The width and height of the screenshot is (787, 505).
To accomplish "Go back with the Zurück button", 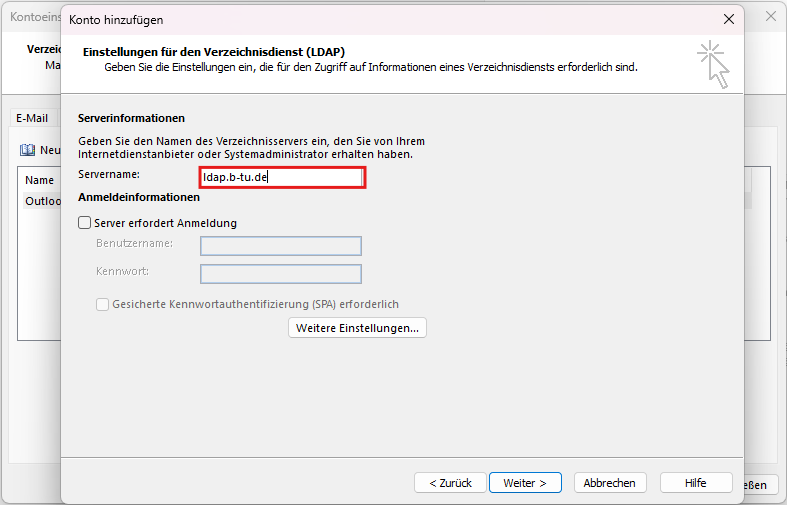I will pyautogui.click(x=450, y=483).
